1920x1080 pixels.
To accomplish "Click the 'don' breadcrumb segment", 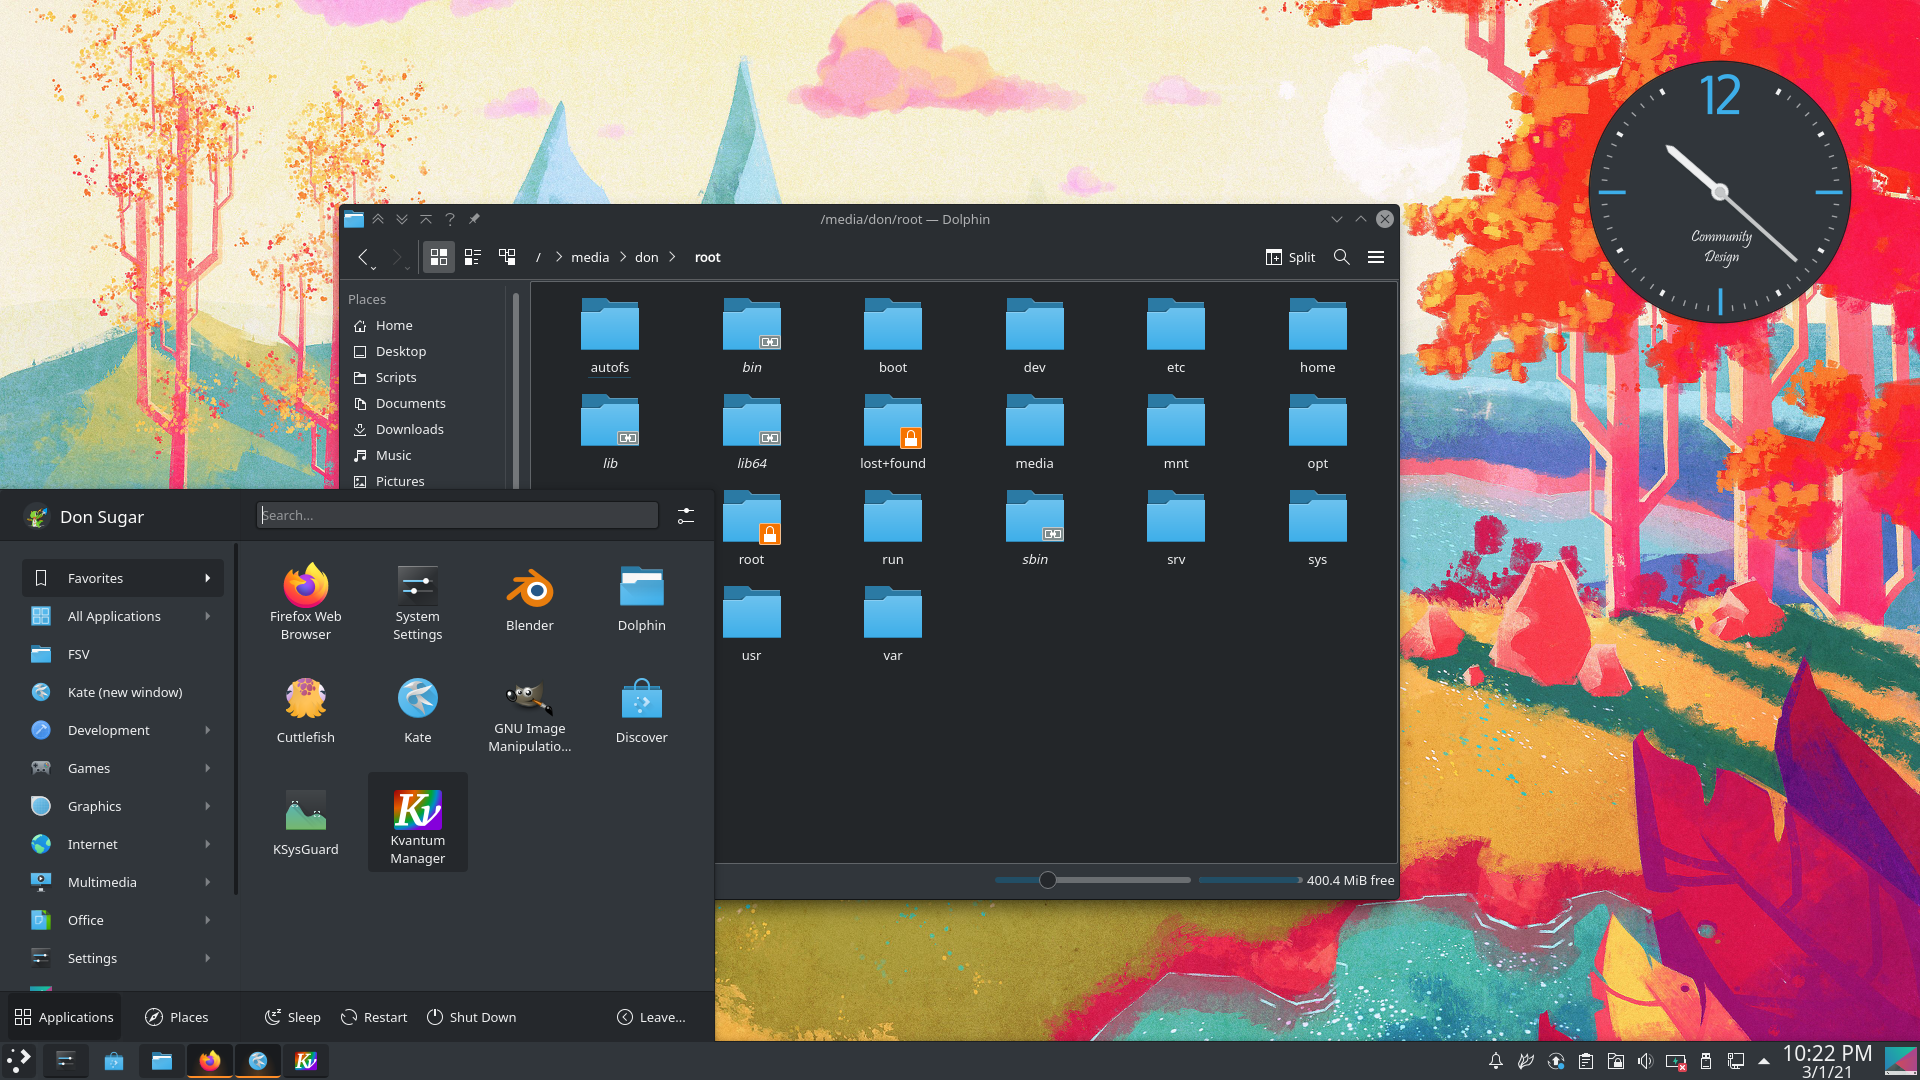I will click(x=647, y=257).
